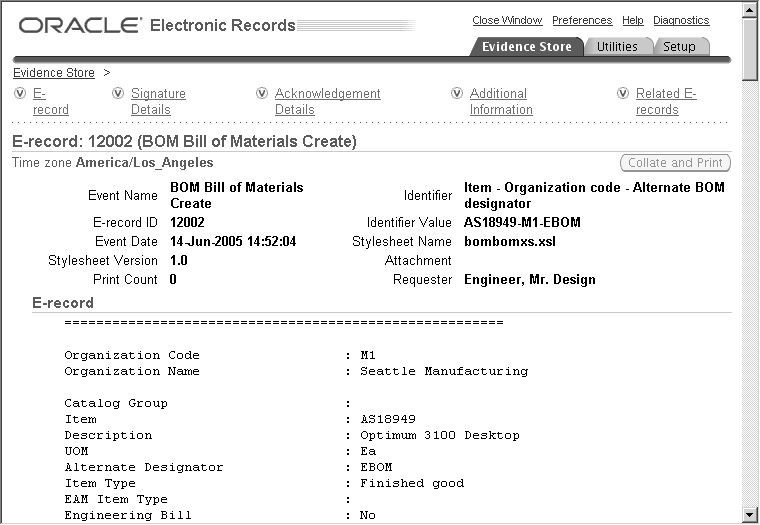The height and width of the screenshot is (525, 760).
Task: Click the Alternate Designator value EBOM
Action: tap(376, 467)
